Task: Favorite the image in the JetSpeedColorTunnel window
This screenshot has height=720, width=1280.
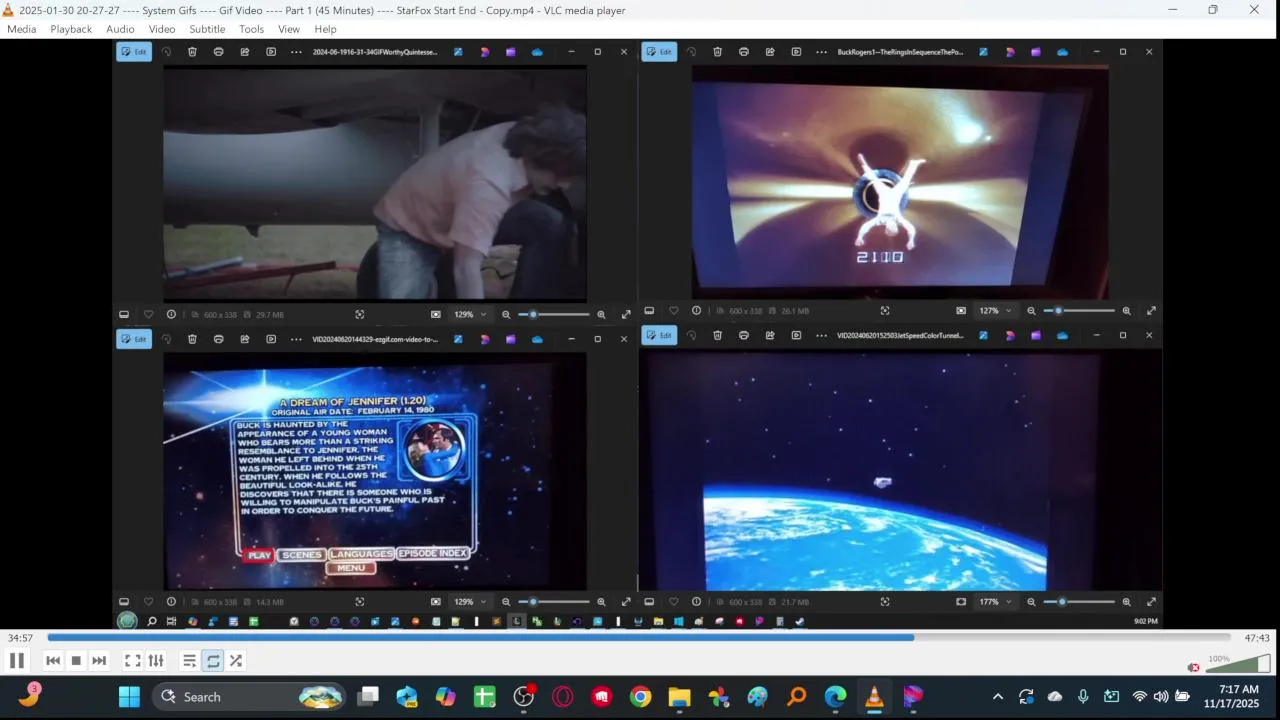Action: click(673, 602)
